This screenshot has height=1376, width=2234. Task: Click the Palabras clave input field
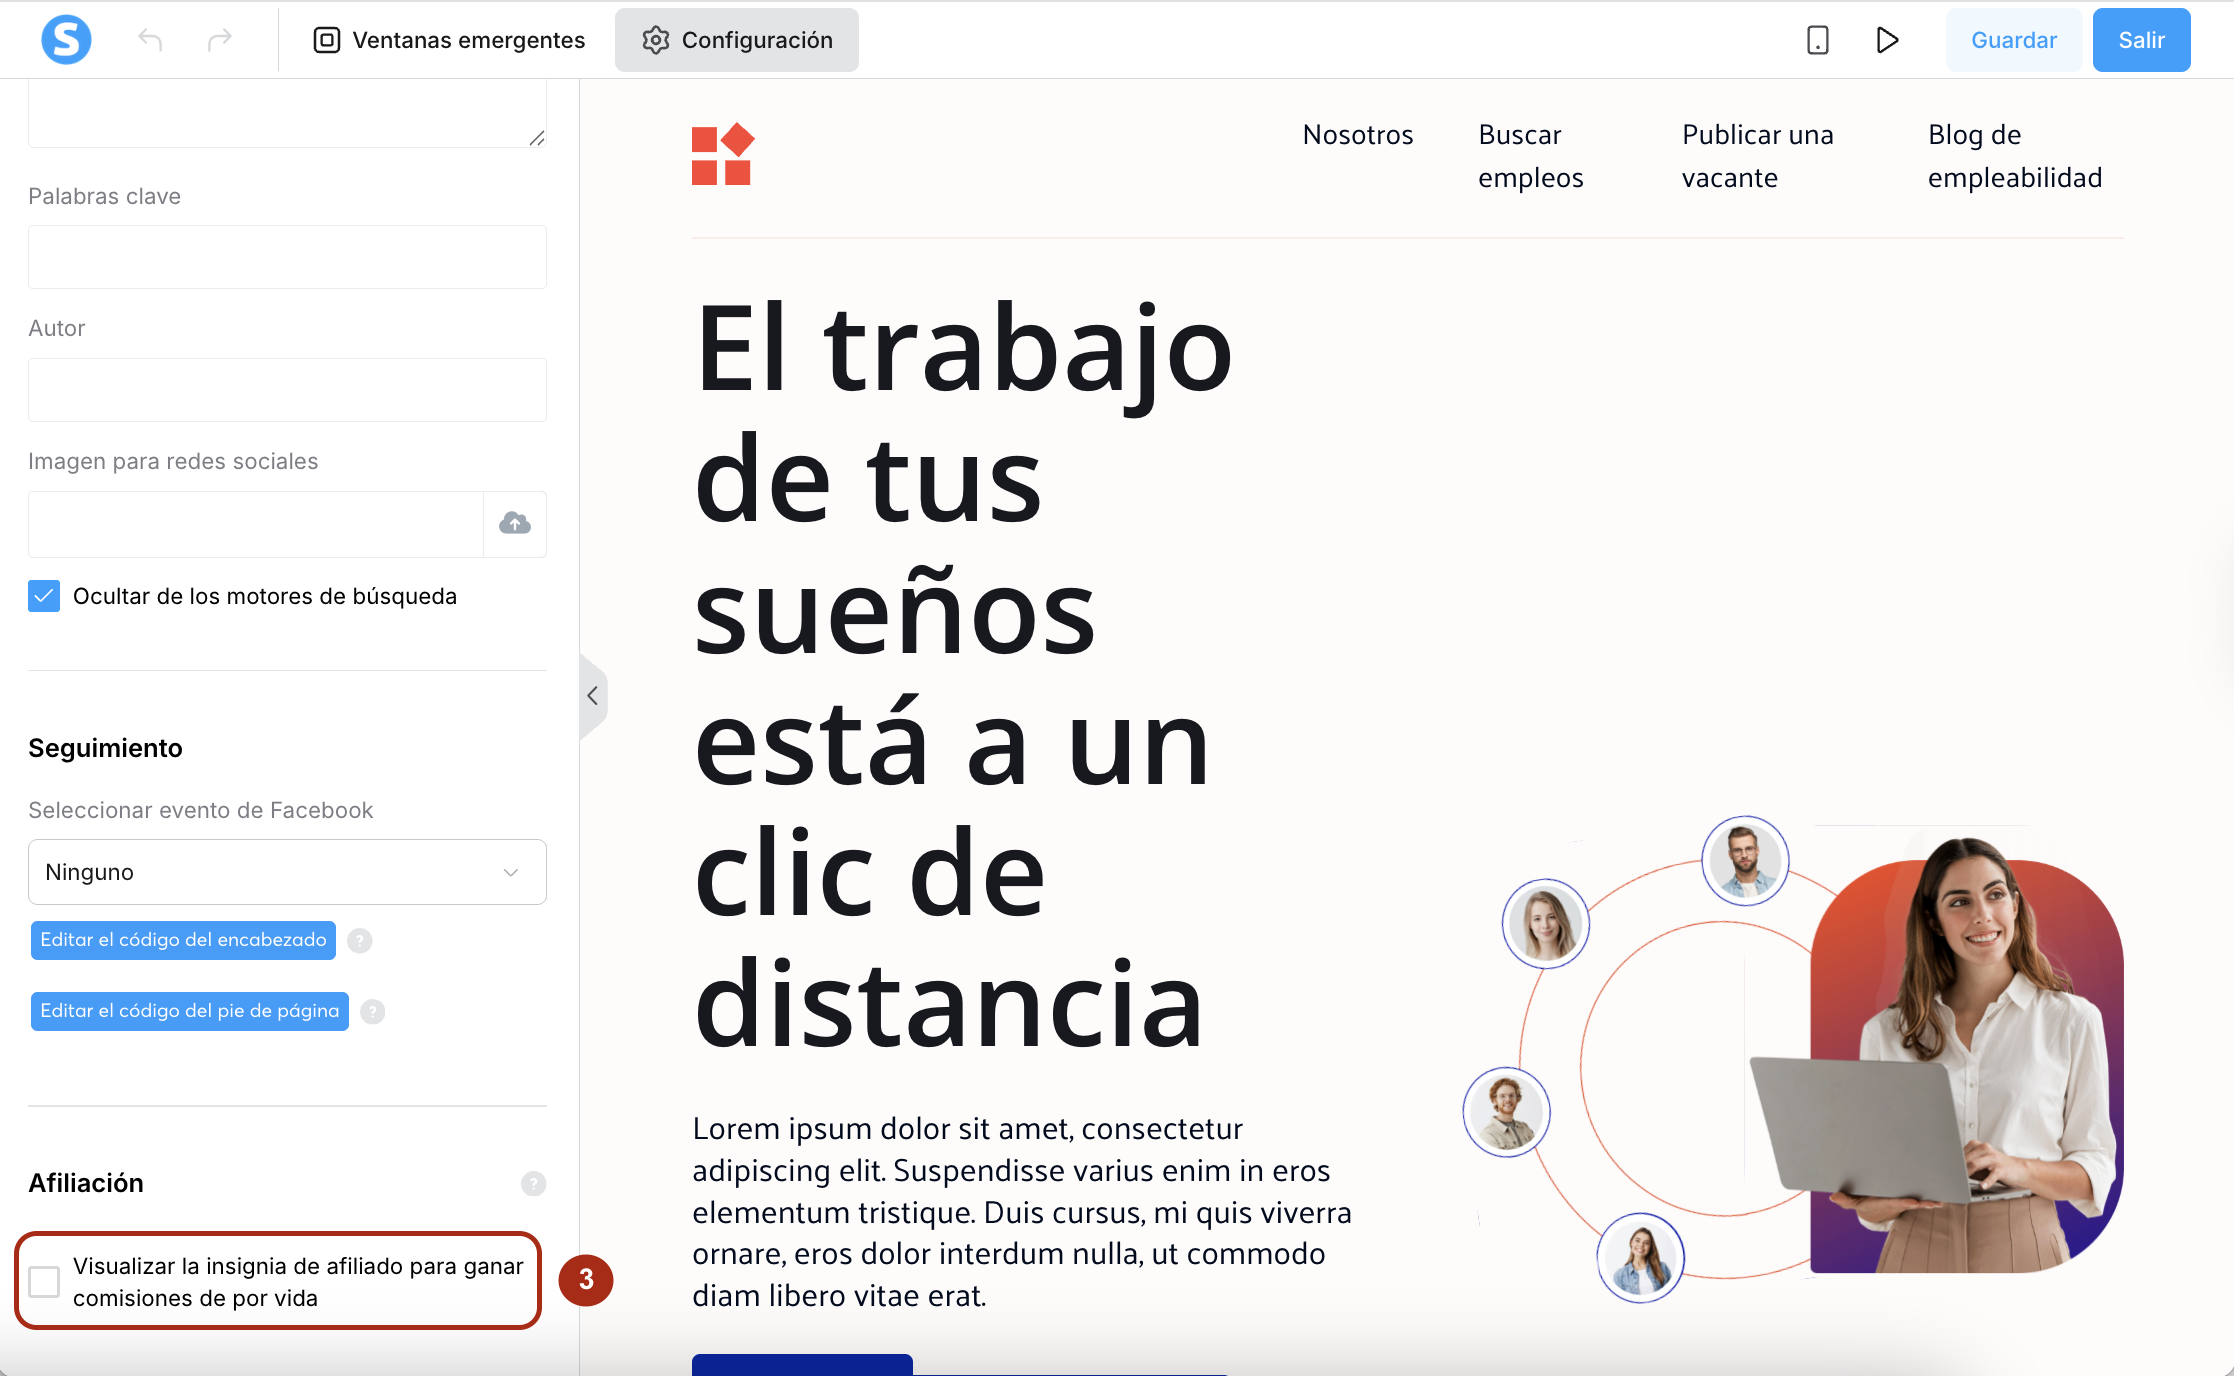tap(287, 257)
